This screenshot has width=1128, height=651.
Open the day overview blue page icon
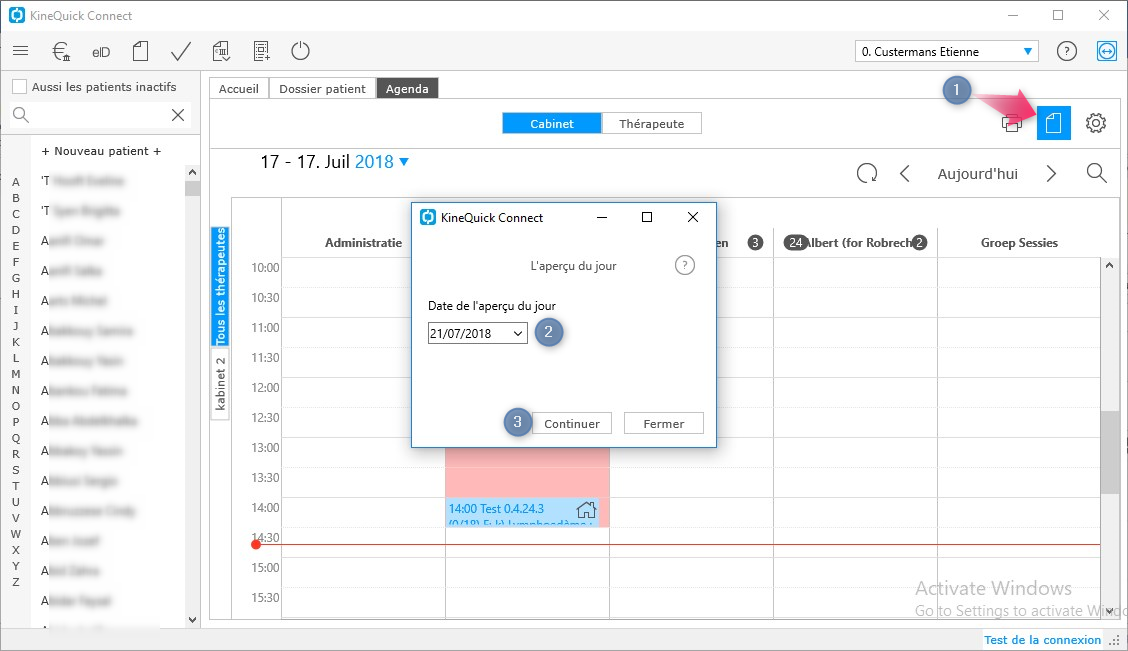coord(1053,123)
